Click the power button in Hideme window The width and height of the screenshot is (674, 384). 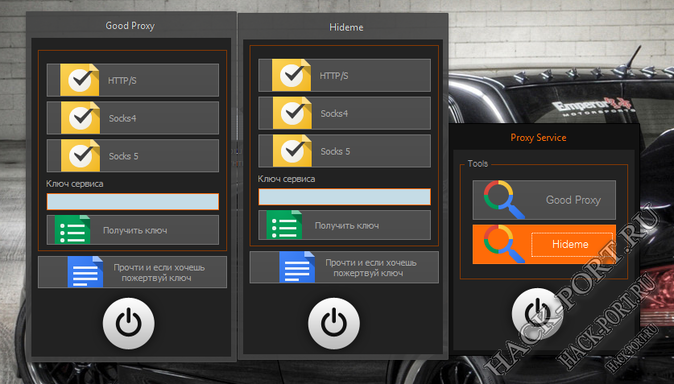[x=334, y=323]
